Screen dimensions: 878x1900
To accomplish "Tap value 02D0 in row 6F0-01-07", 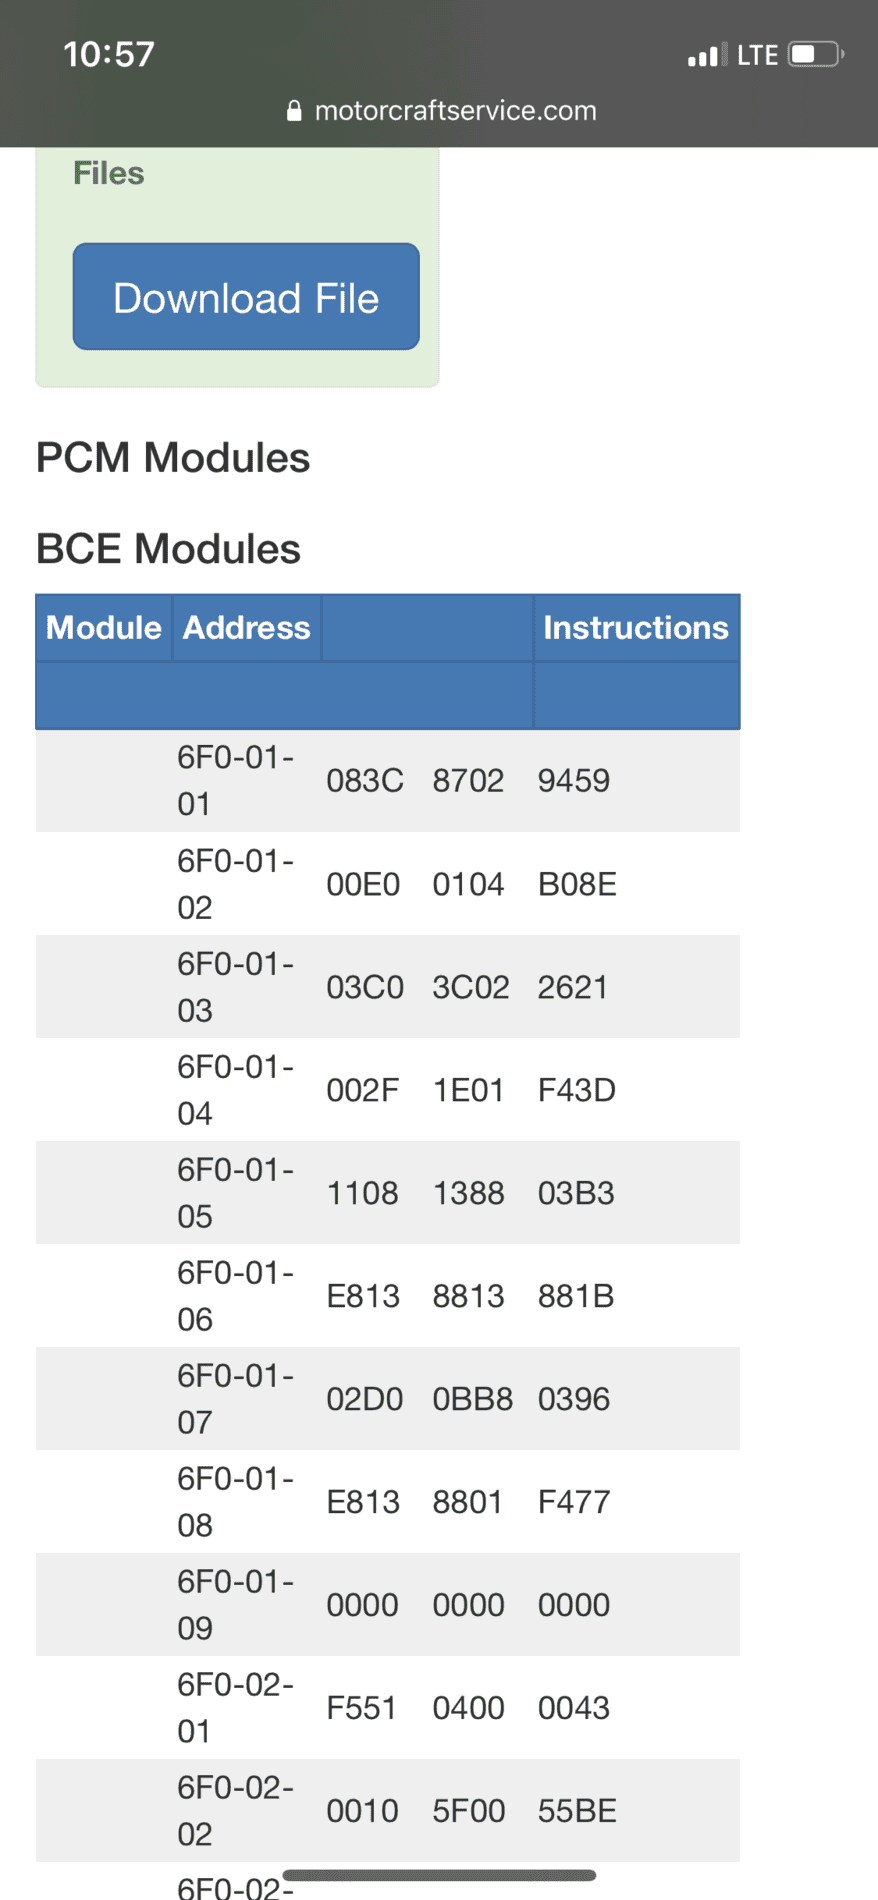I will coord(365,1399).
